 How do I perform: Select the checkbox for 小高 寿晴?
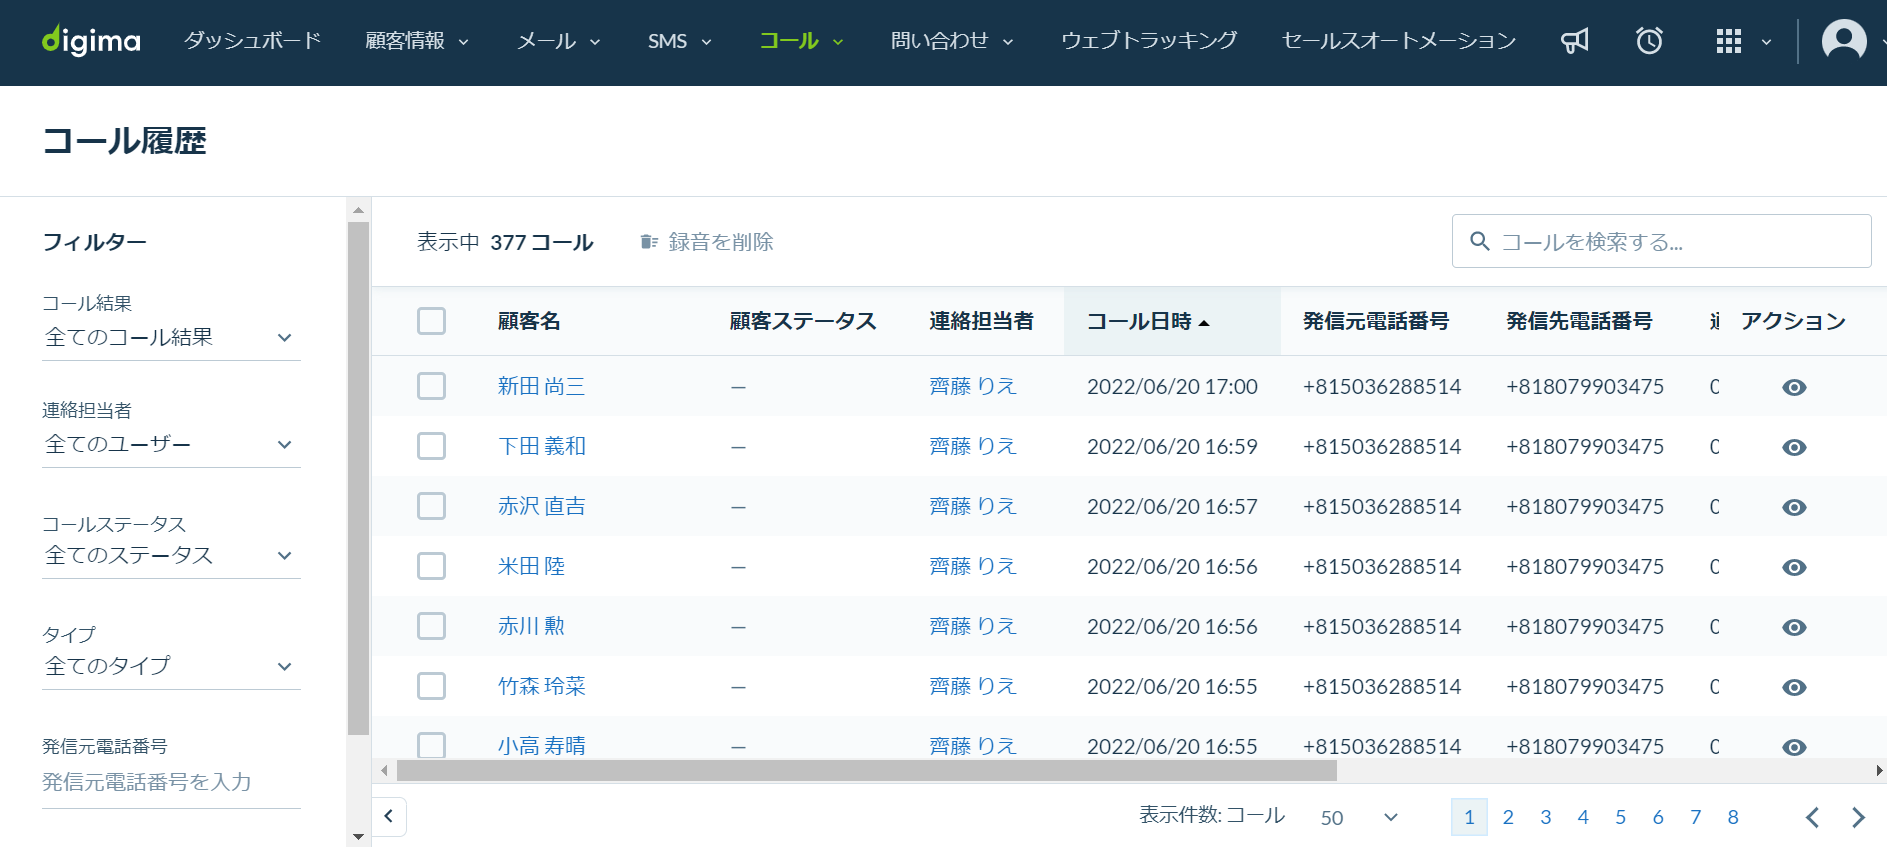431,745
